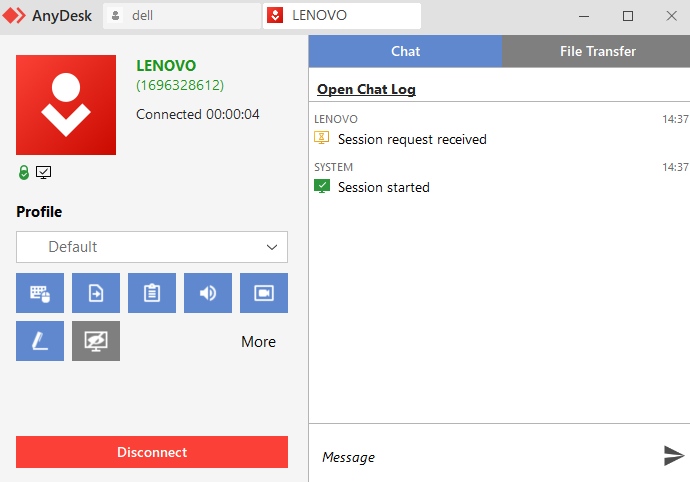Click the LENOVO name heading

click(166, 66)
